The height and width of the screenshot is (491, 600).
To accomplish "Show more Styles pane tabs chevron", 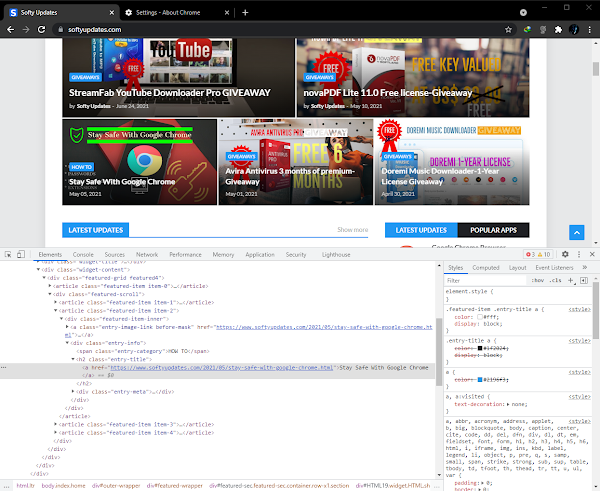I will click(585, 267).
